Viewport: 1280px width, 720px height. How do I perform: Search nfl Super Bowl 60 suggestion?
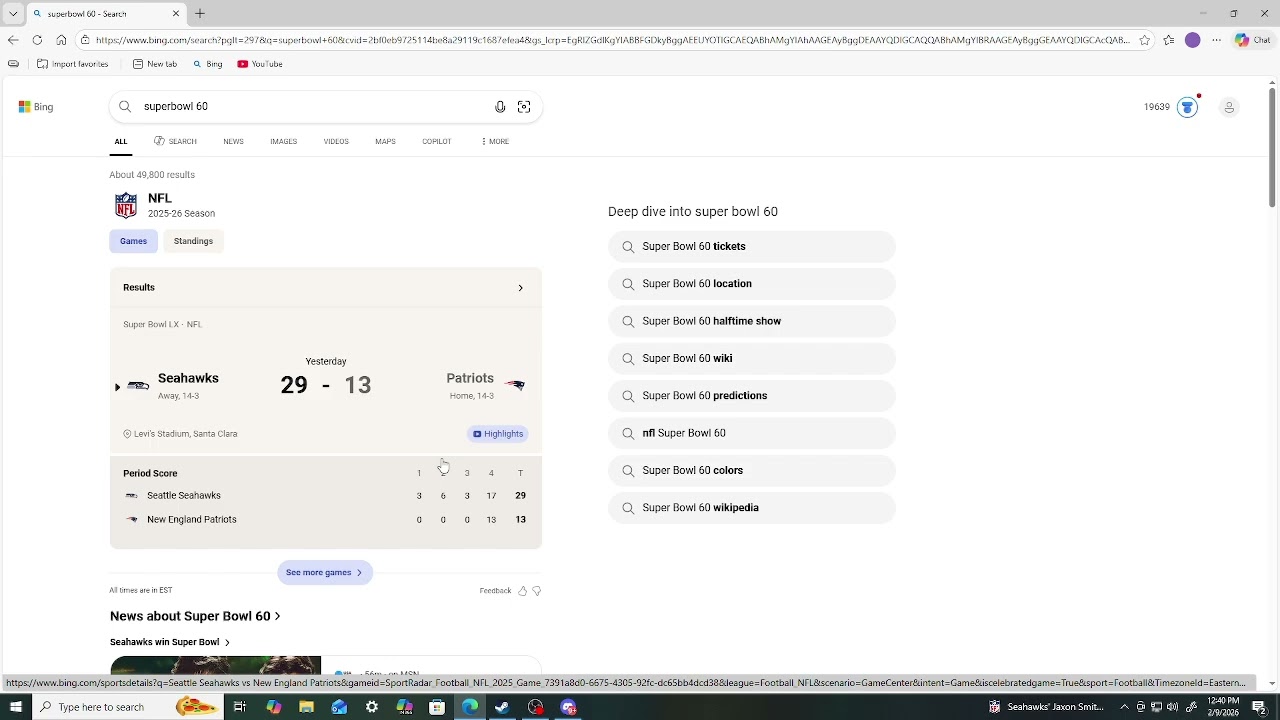tap(751, 433)
